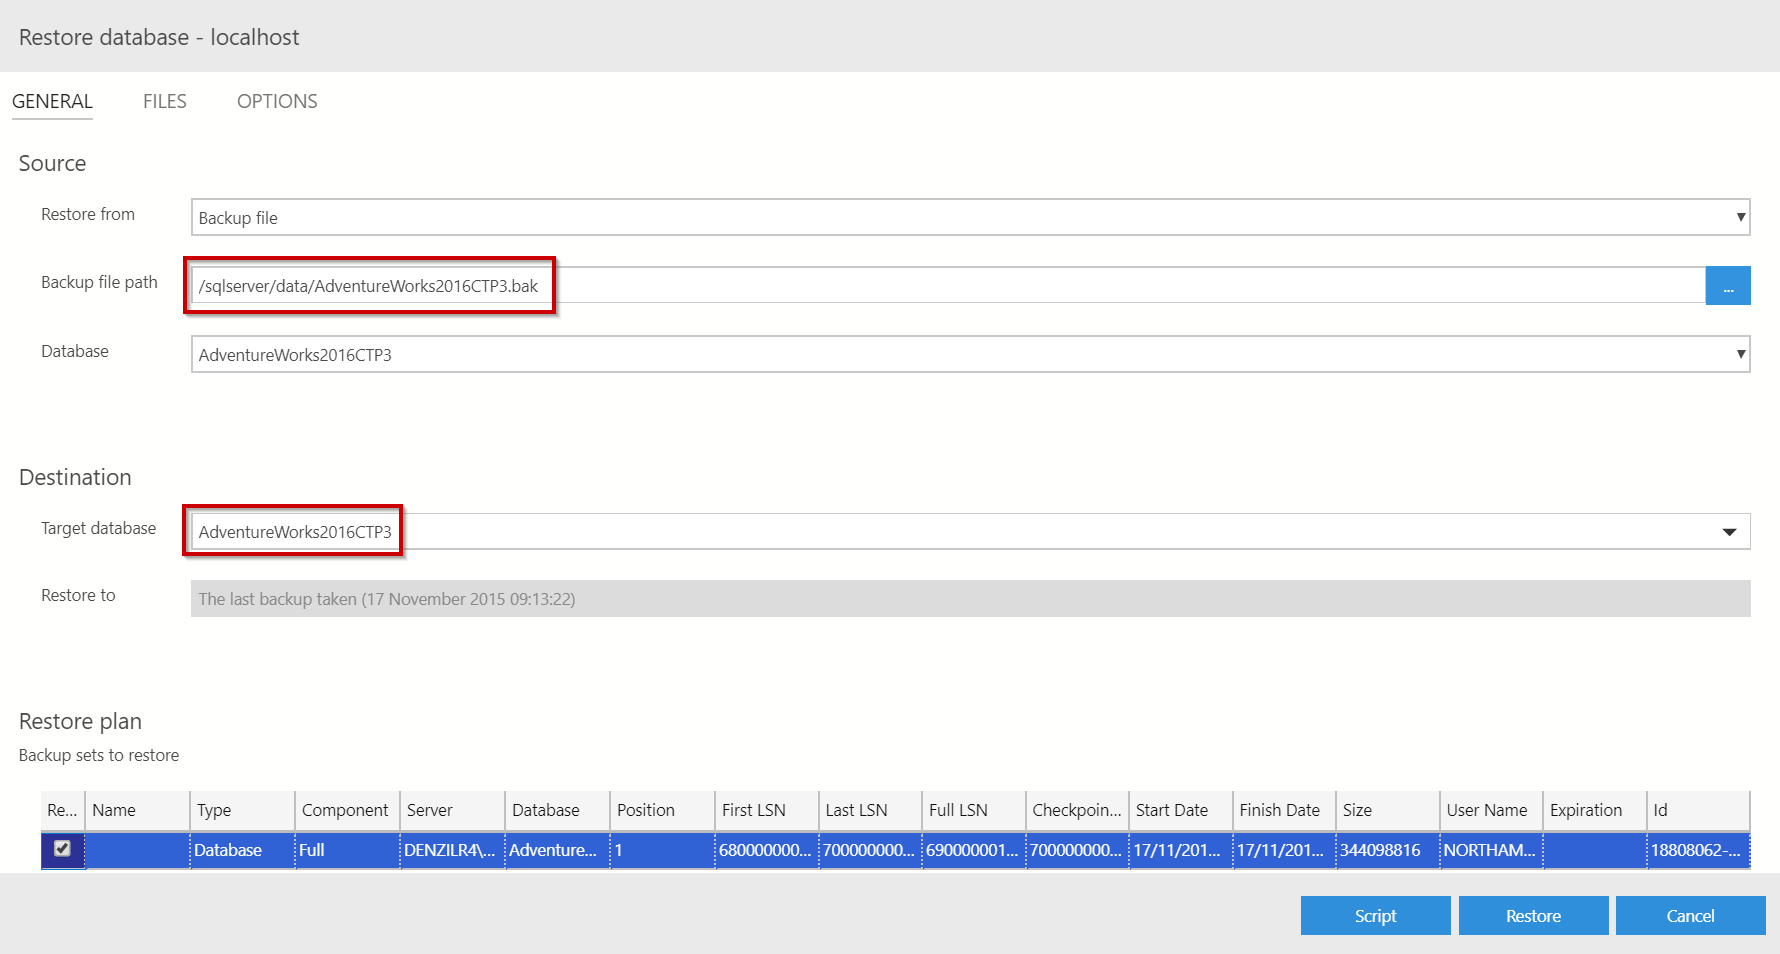Click the Target database text field
The height and width of the screenshot is (954, 1780).
pos(900,532)
